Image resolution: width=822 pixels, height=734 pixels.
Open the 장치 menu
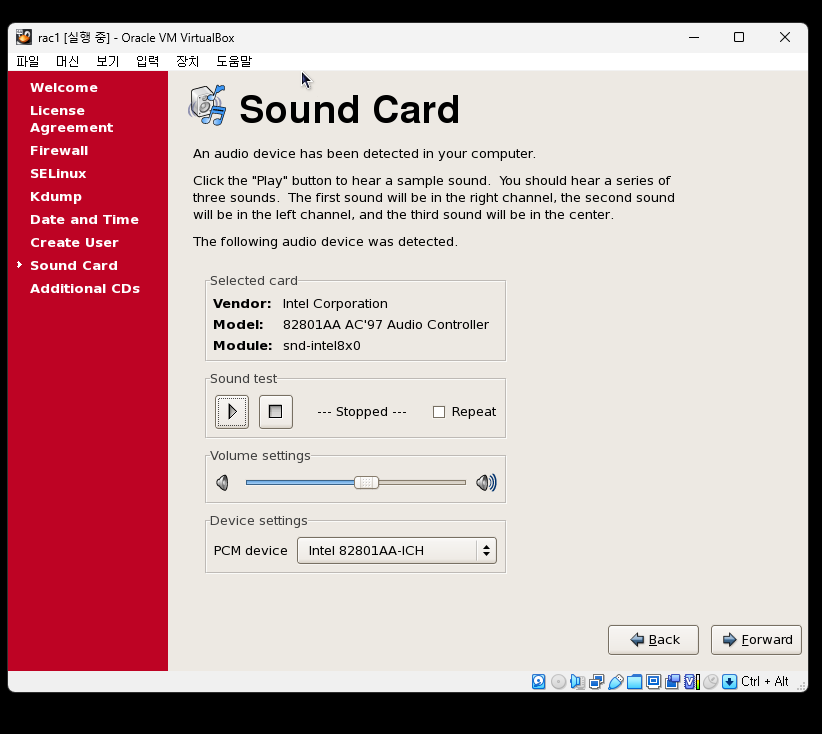tap(188, 61)
